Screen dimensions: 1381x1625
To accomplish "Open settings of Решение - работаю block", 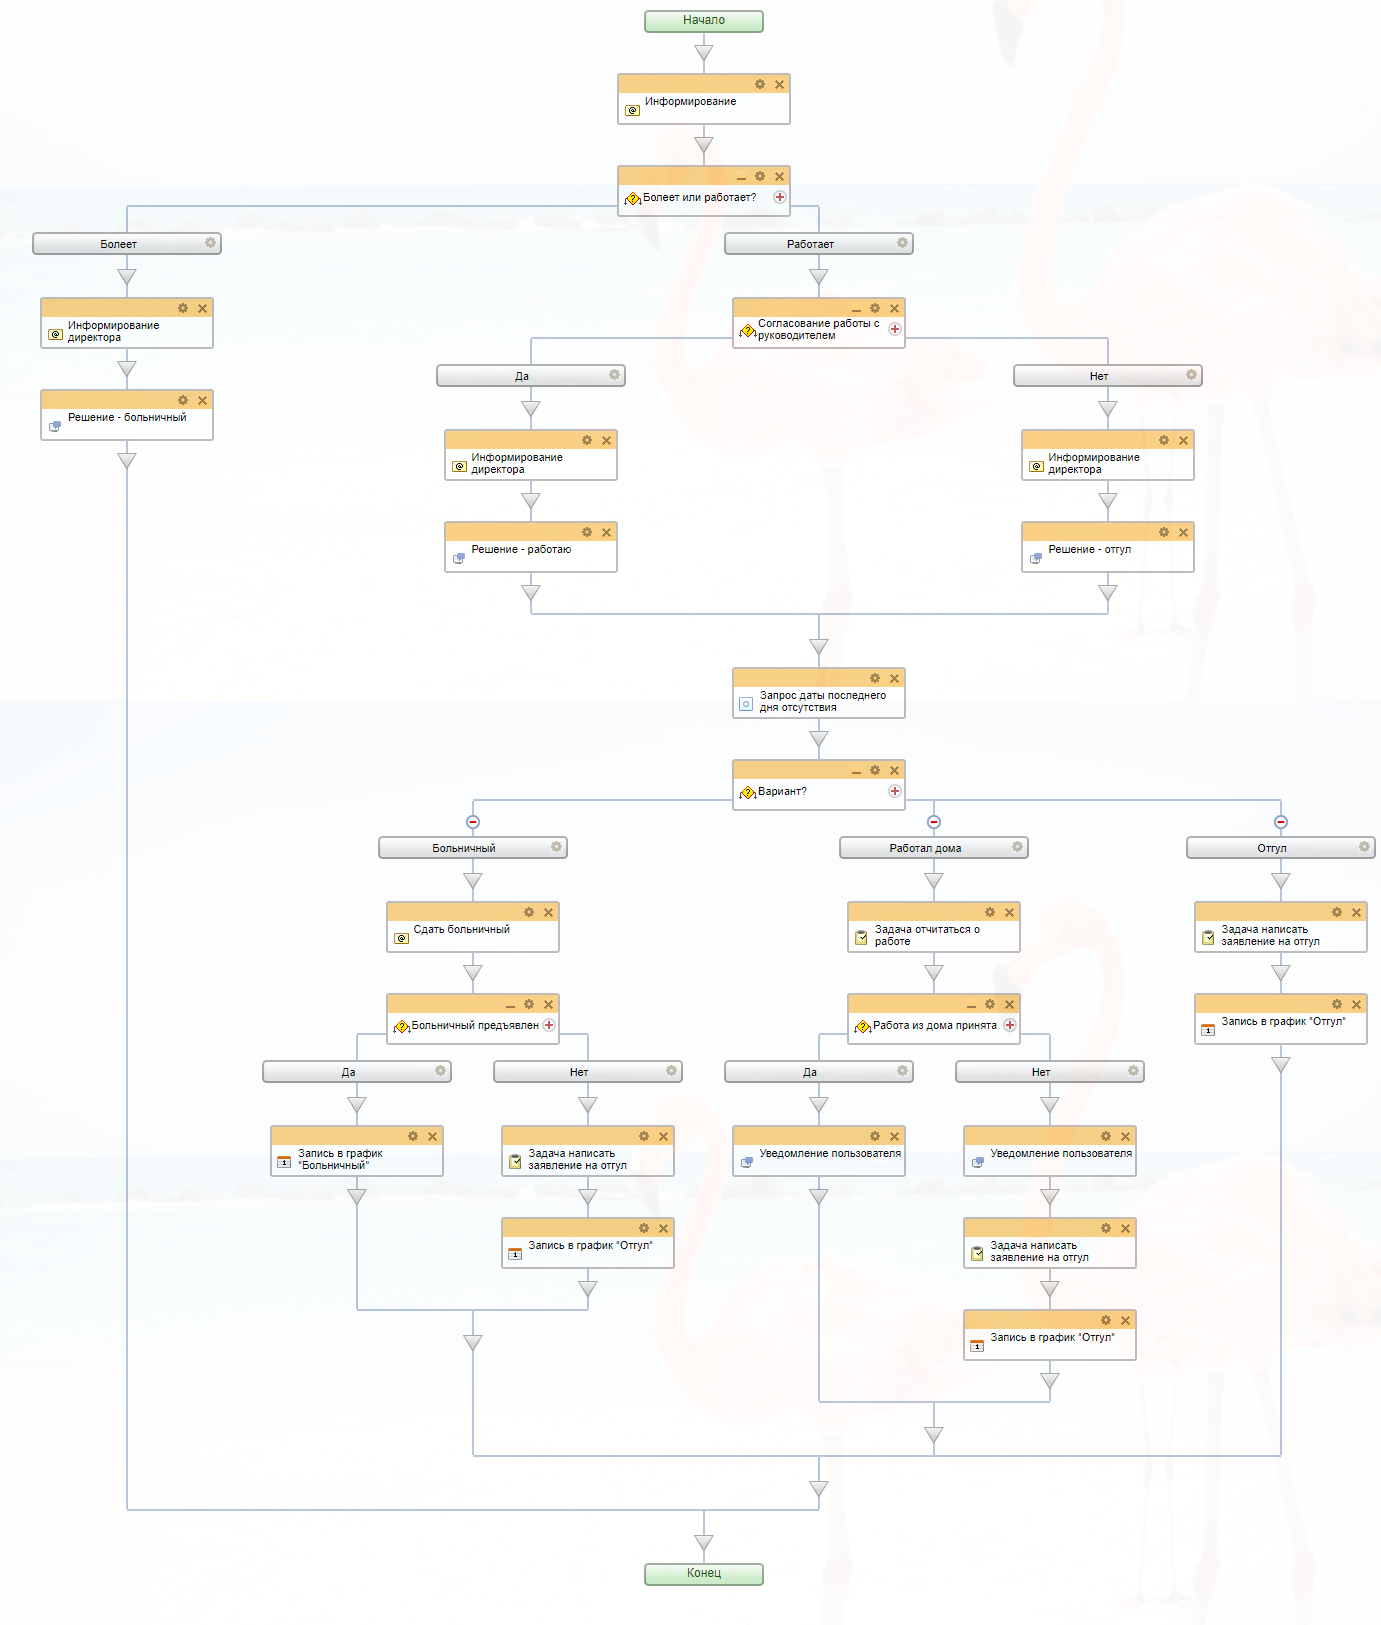I will 587,533.
